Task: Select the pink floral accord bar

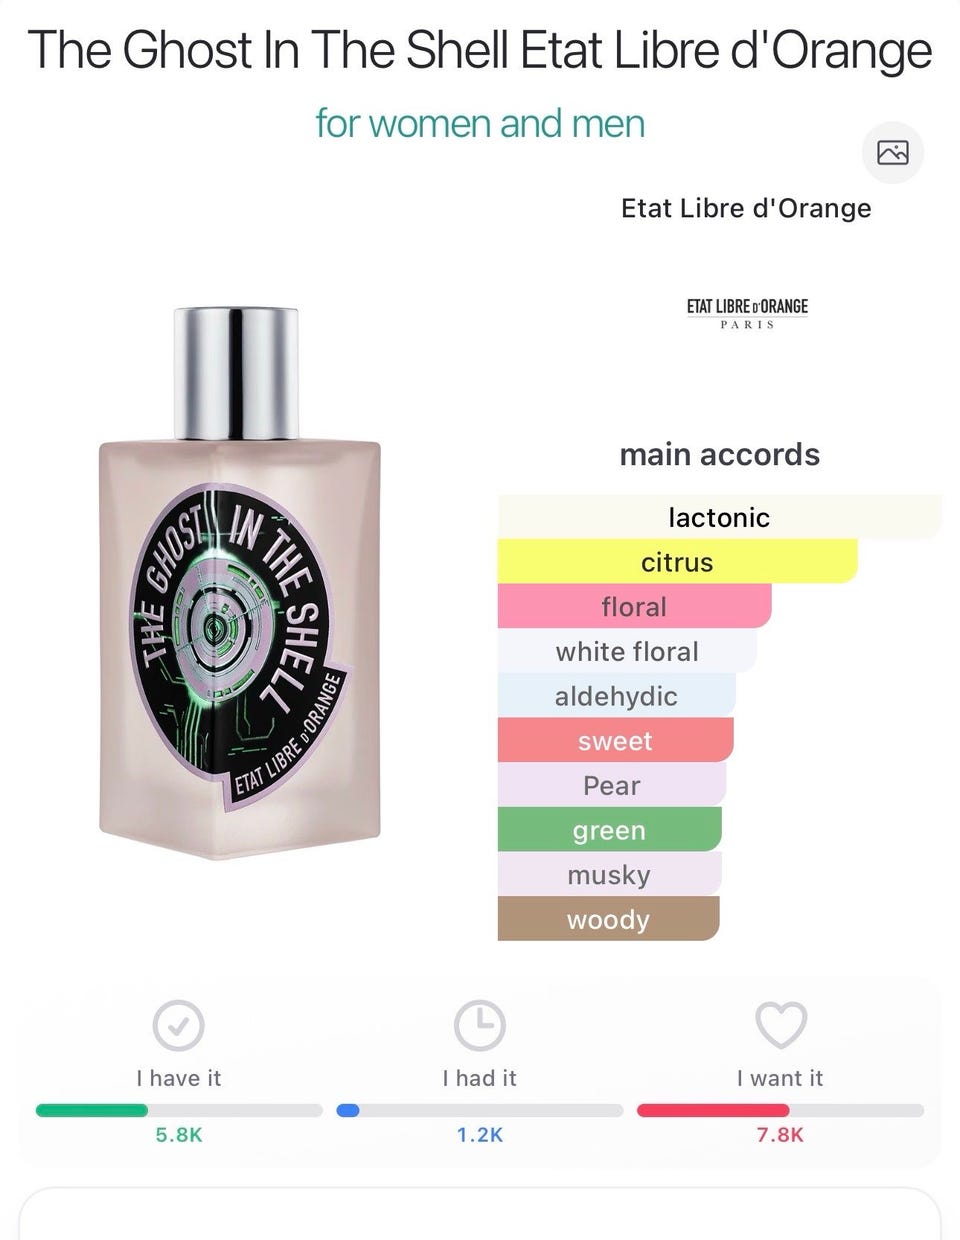Action: click(635, 607)
